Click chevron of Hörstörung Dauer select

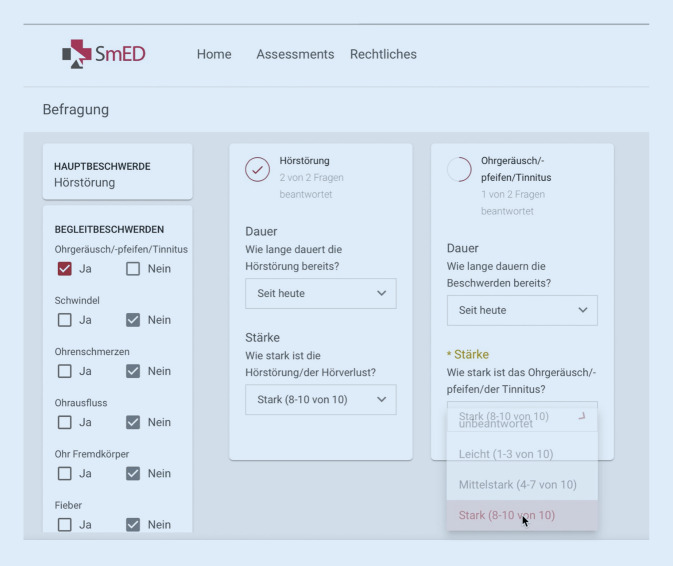click(x=382, y=294)
